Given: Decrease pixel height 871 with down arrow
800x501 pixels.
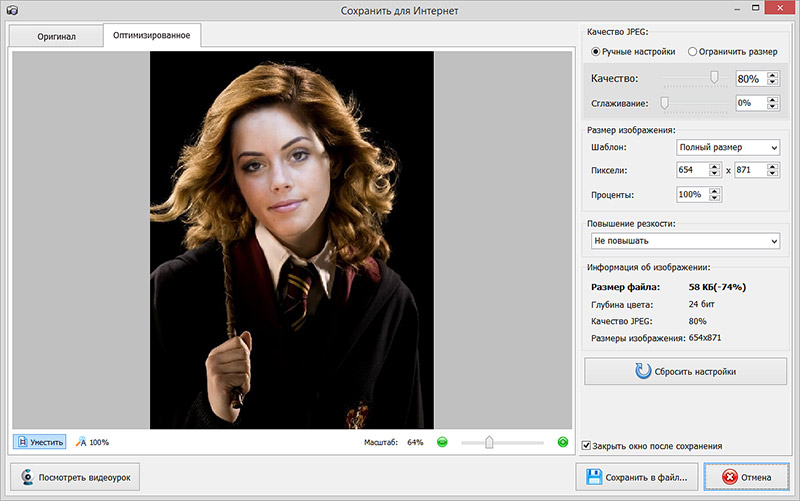Looking at the screenshot, I should click(772, 173).
